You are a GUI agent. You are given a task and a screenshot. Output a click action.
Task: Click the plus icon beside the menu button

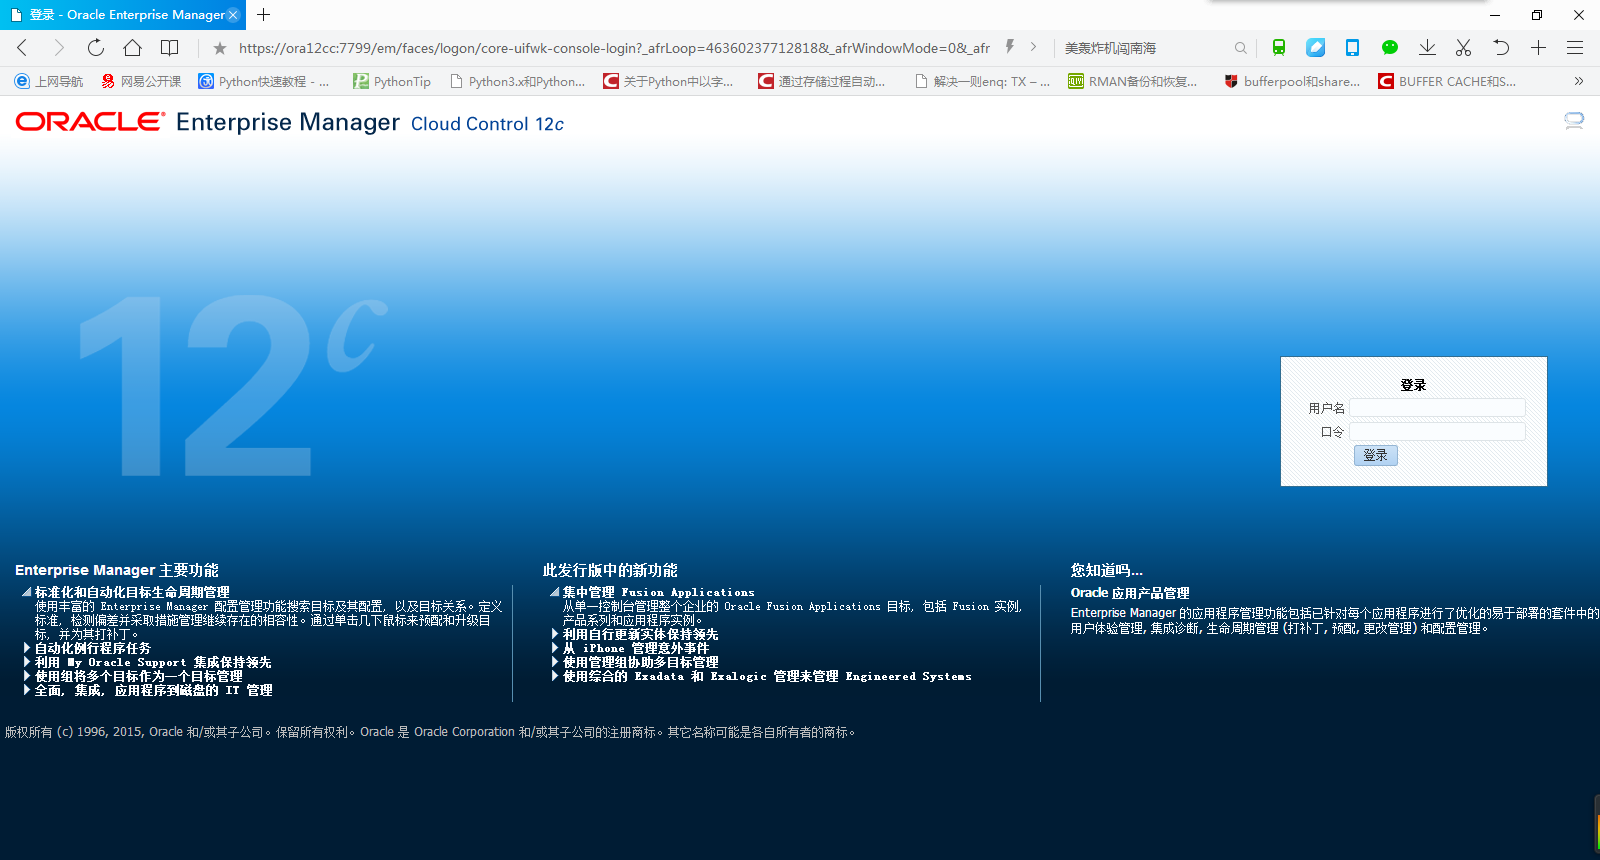pos(1538,47)
